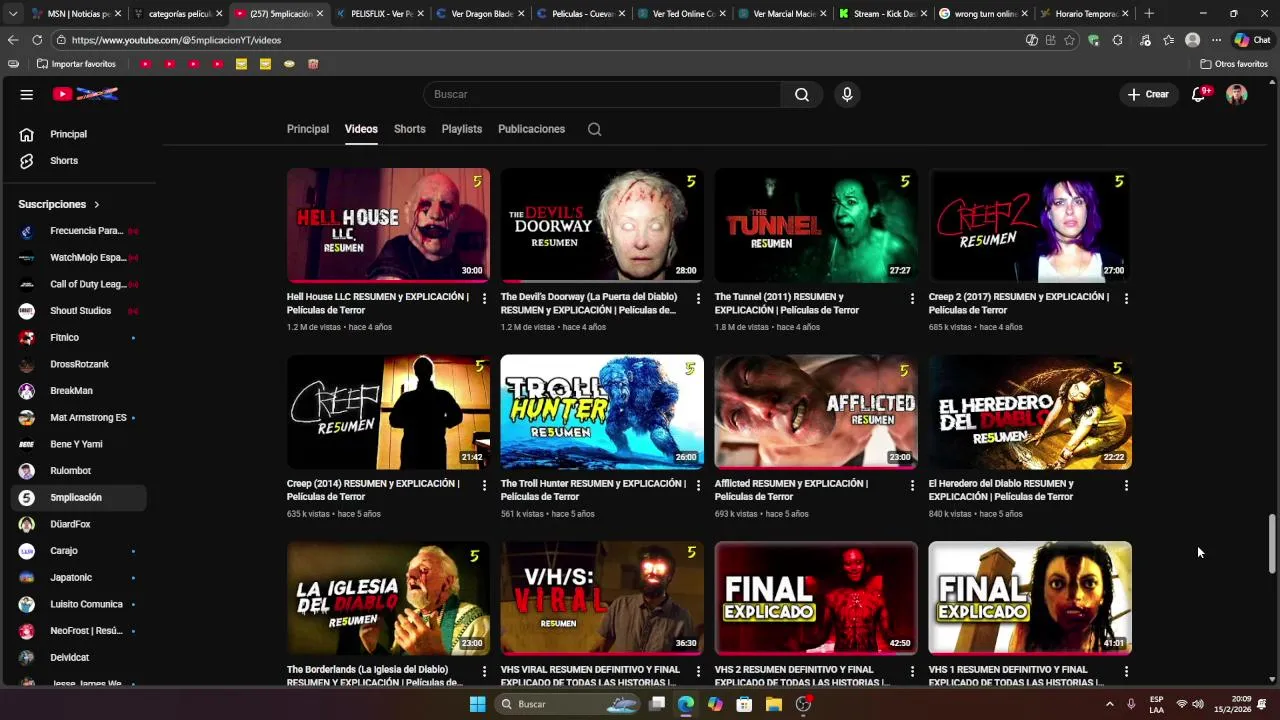Click the Windows taskbar Buscar box

pyautogui.click(x=568, y=704)
